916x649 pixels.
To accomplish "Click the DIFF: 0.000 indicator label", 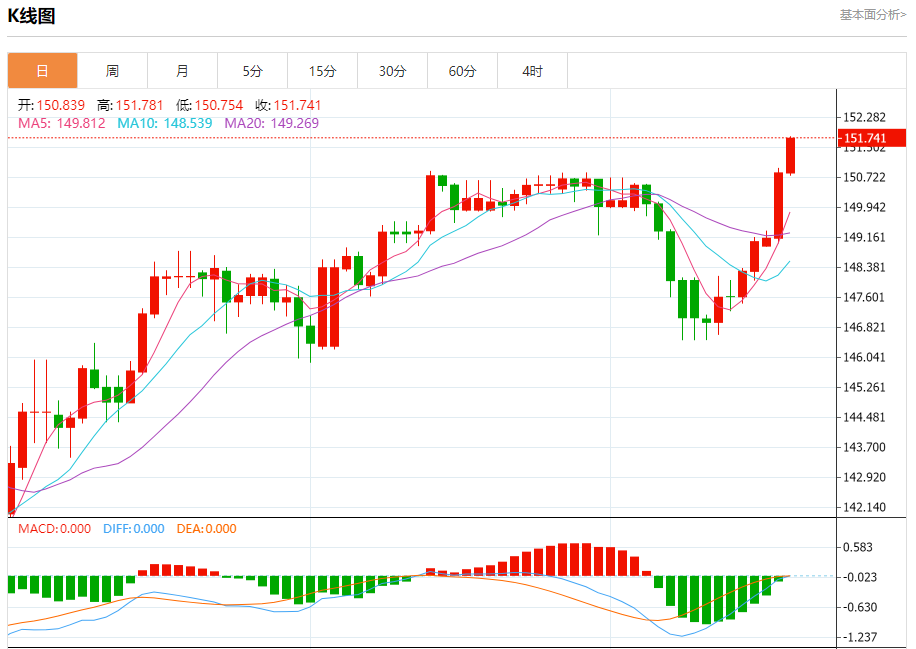I will click(132, 529).
